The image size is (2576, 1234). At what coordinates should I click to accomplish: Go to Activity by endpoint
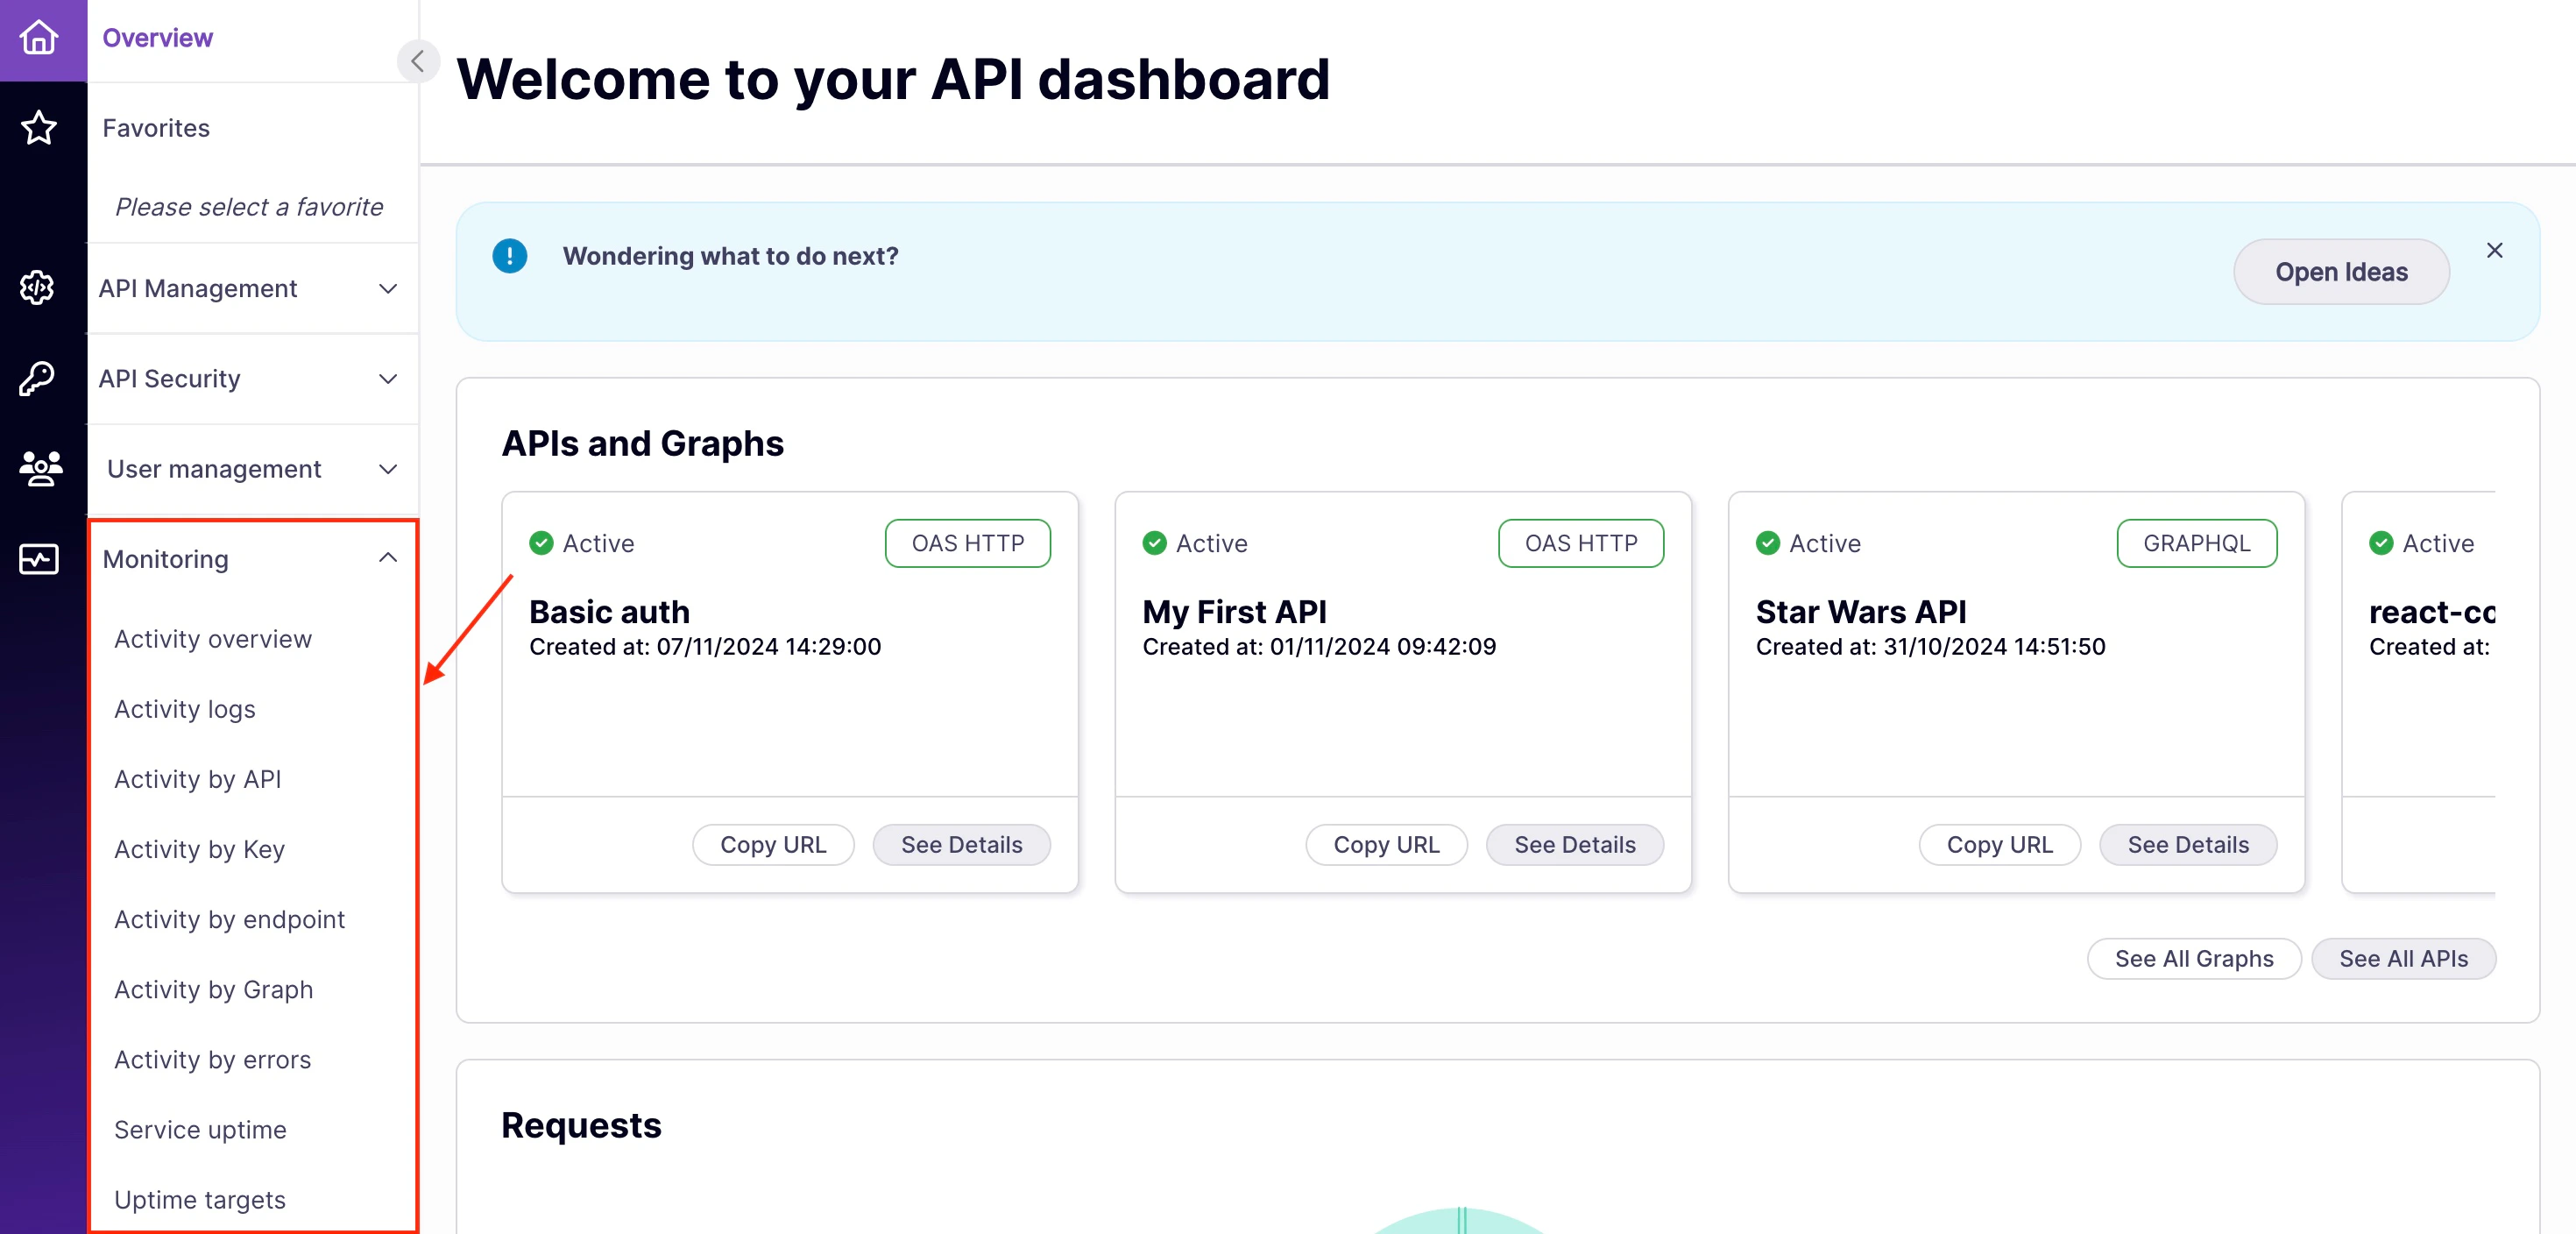(229, 918)
